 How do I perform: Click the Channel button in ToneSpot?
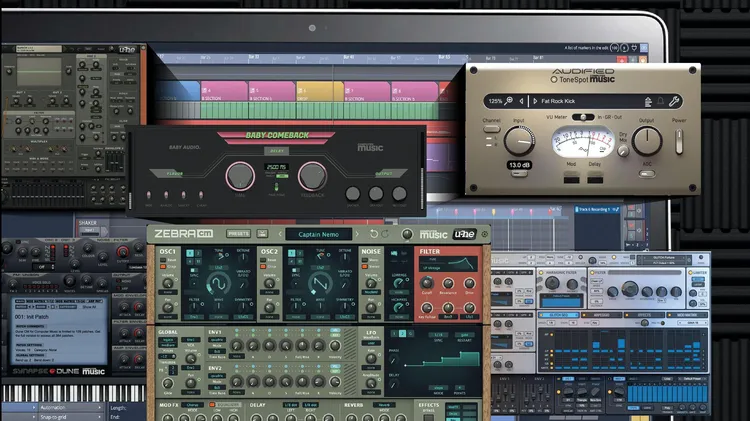click(x=491, y=129)
